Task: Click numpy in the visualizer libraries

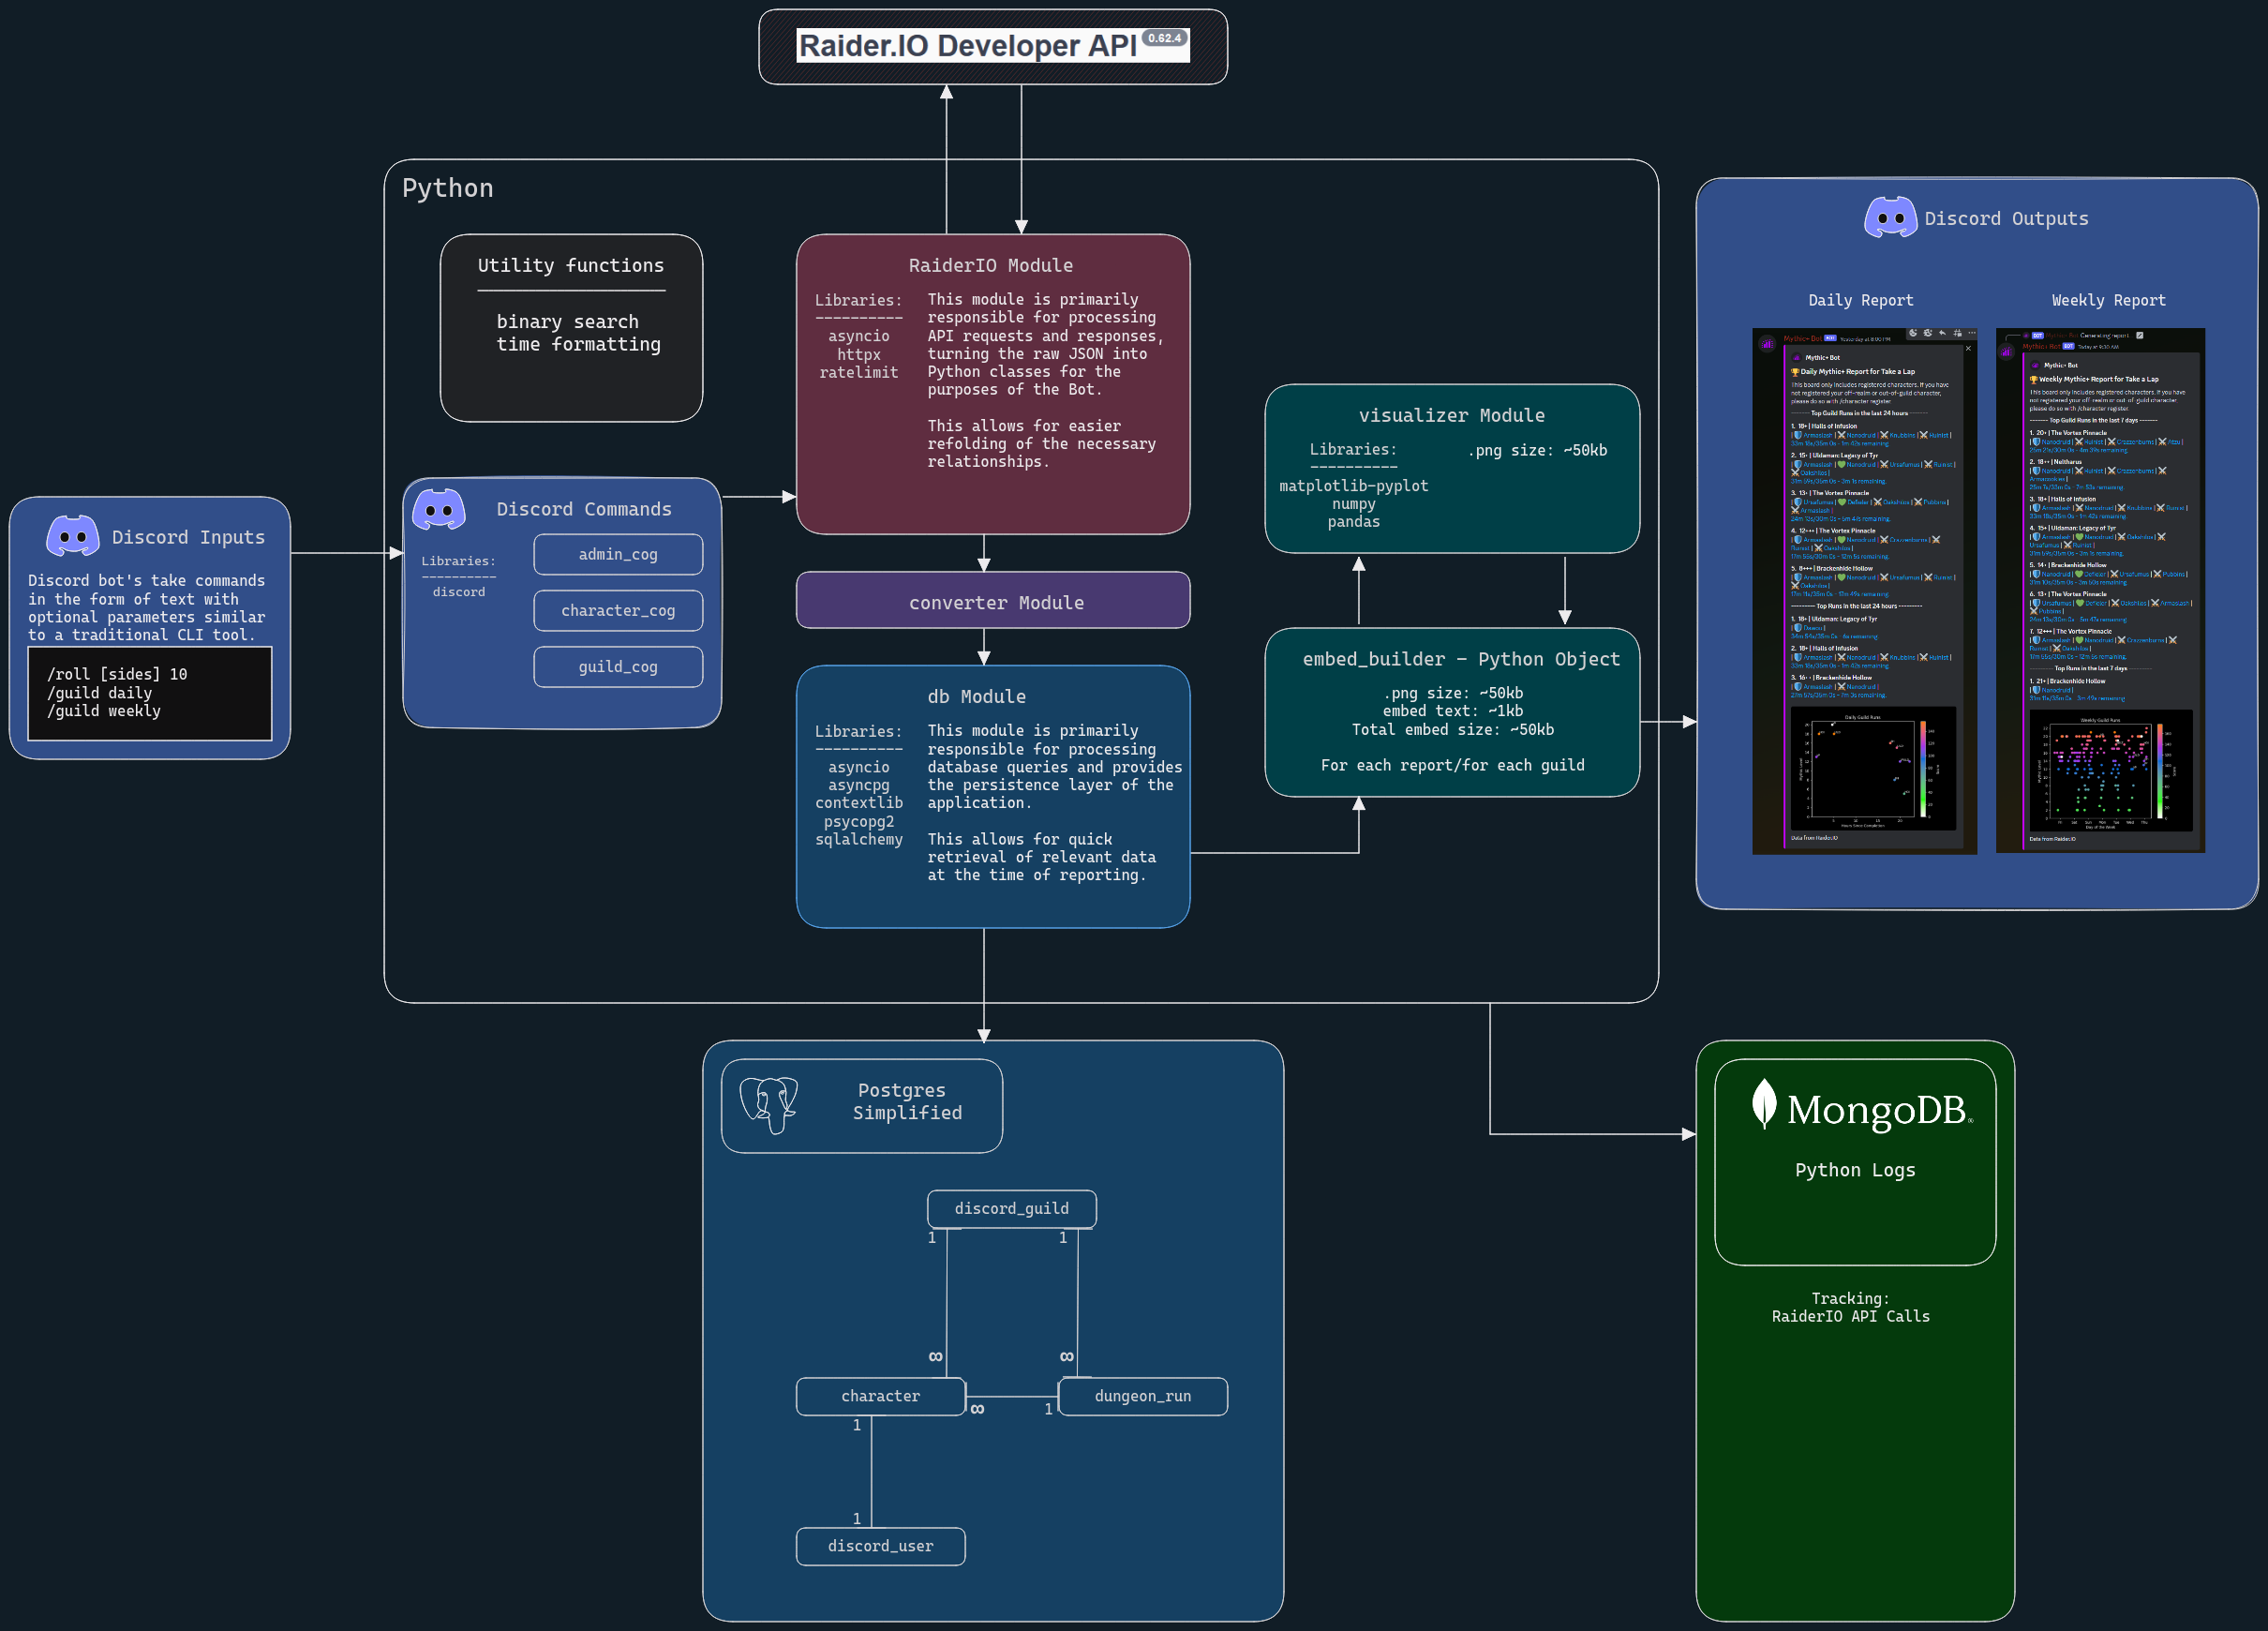Action: [1354, 504]
